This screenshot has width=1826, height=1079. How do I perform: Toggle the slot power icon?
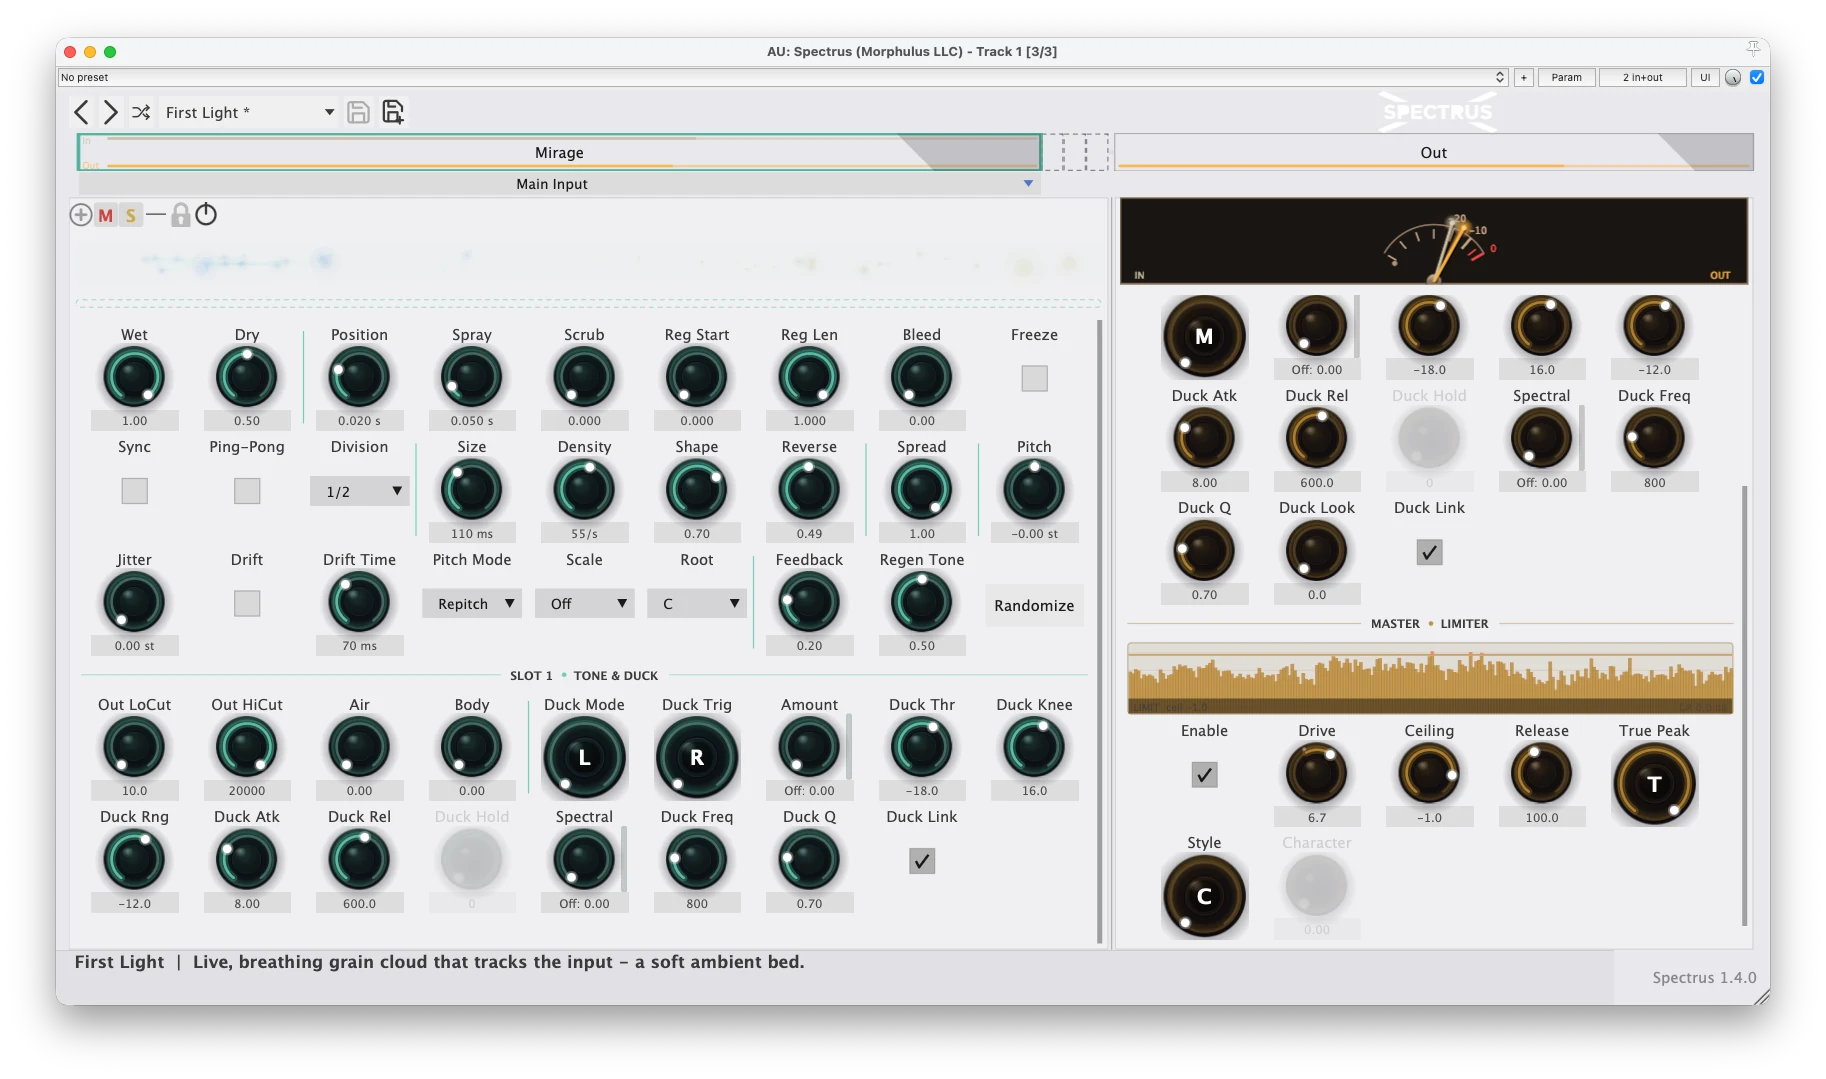click(206, 215)
